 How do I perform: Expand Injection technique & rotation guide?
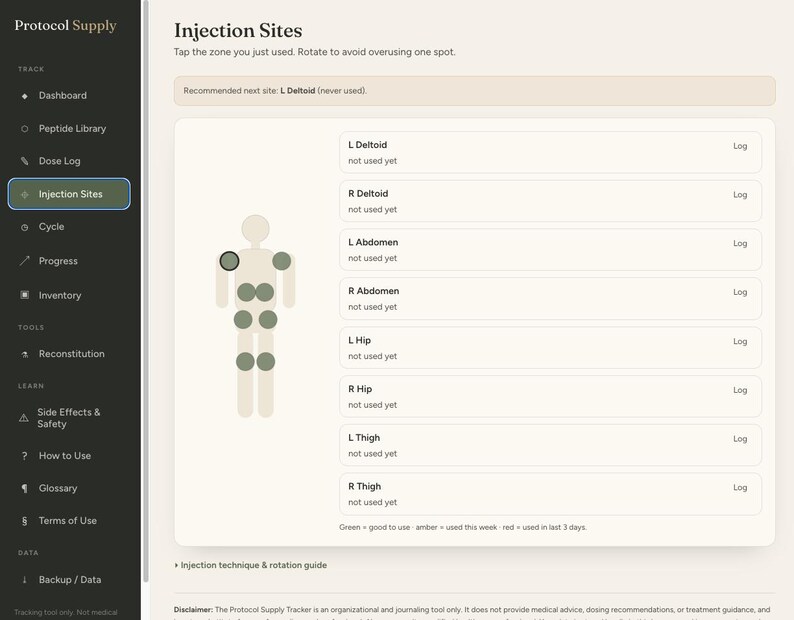click(x=251, y=565)
